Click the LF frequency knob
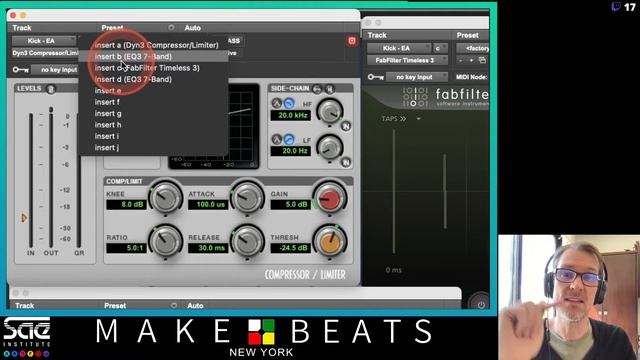640x360 pixels. 330,147
